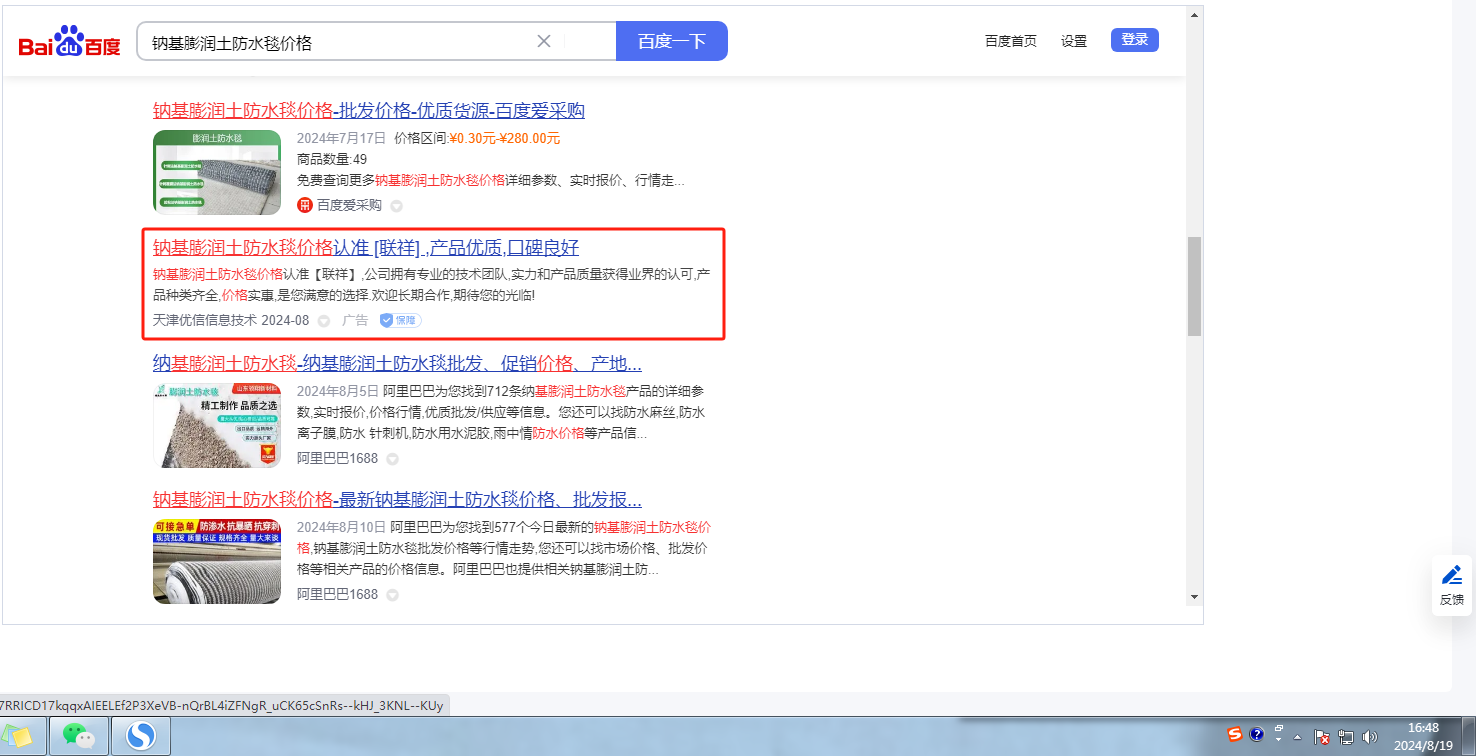Click the blue 登录 login button
This screenshot has width=1476, height=756.
pos(1134,40)
